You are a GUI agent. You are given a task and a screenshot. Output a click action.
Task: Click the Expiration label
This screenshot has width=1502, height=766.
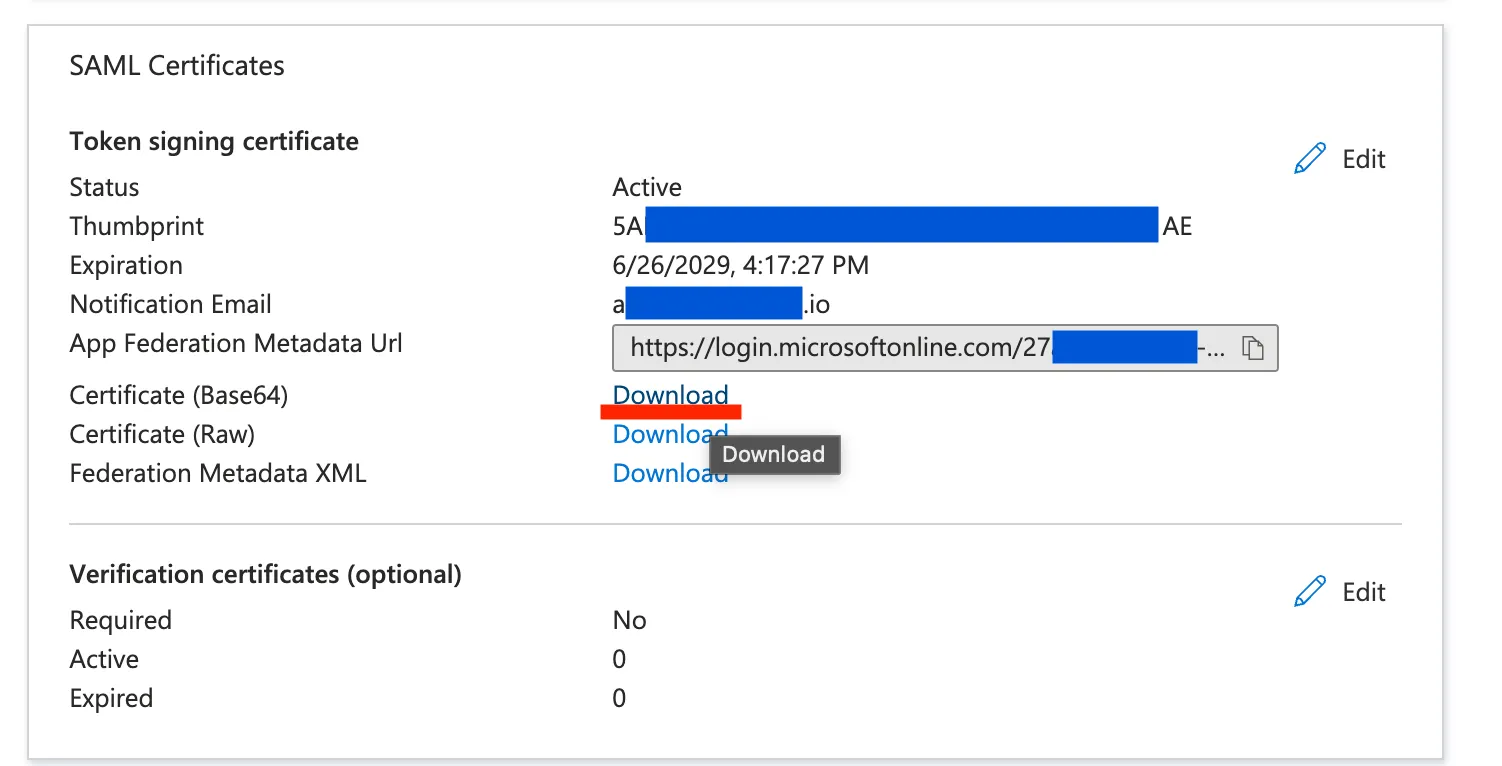(x=126, y=265)
